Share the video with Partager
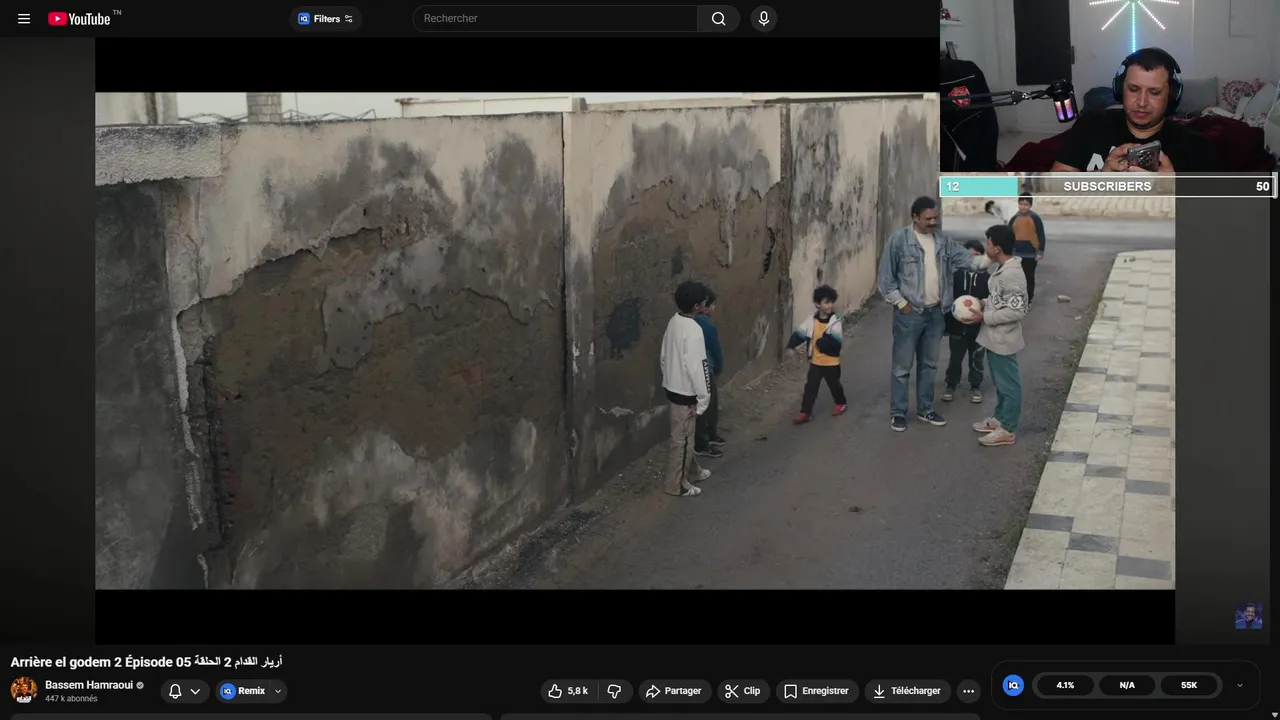The height and width of the screenshot is (720, 1280). pyautogui.click(x=673, y=691)
